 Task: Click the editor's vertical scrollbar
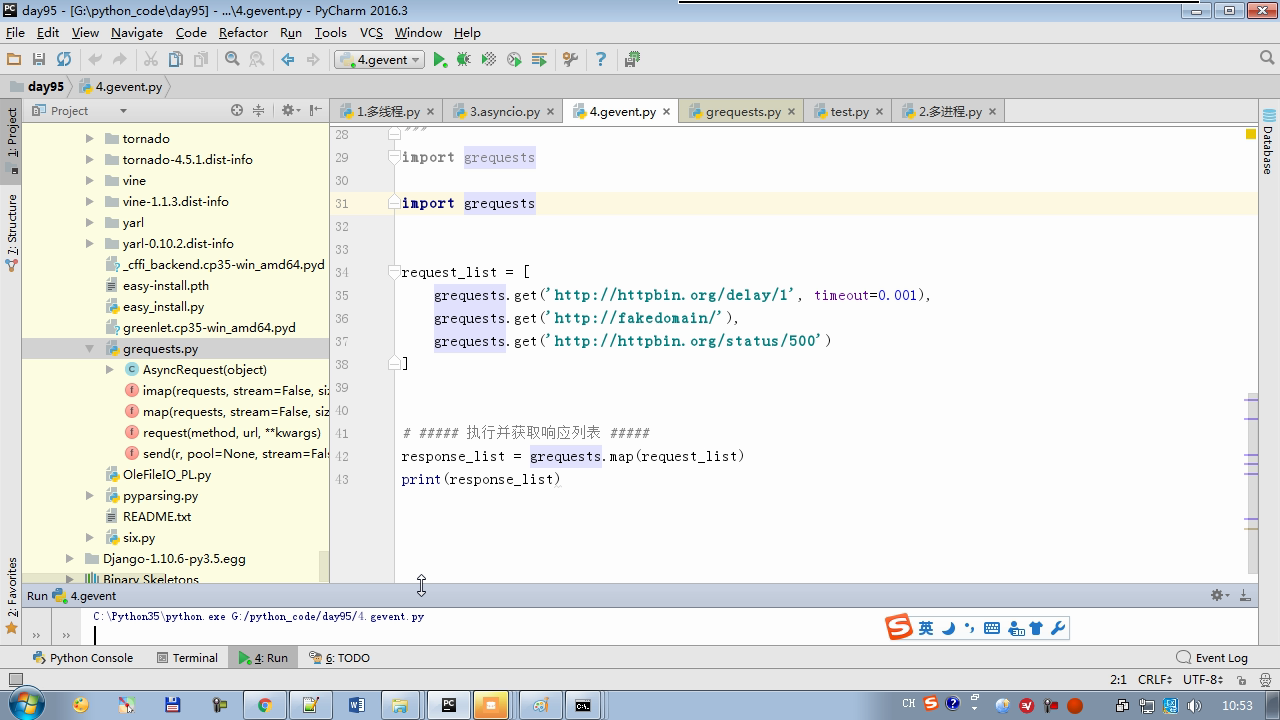[1251, 480]
